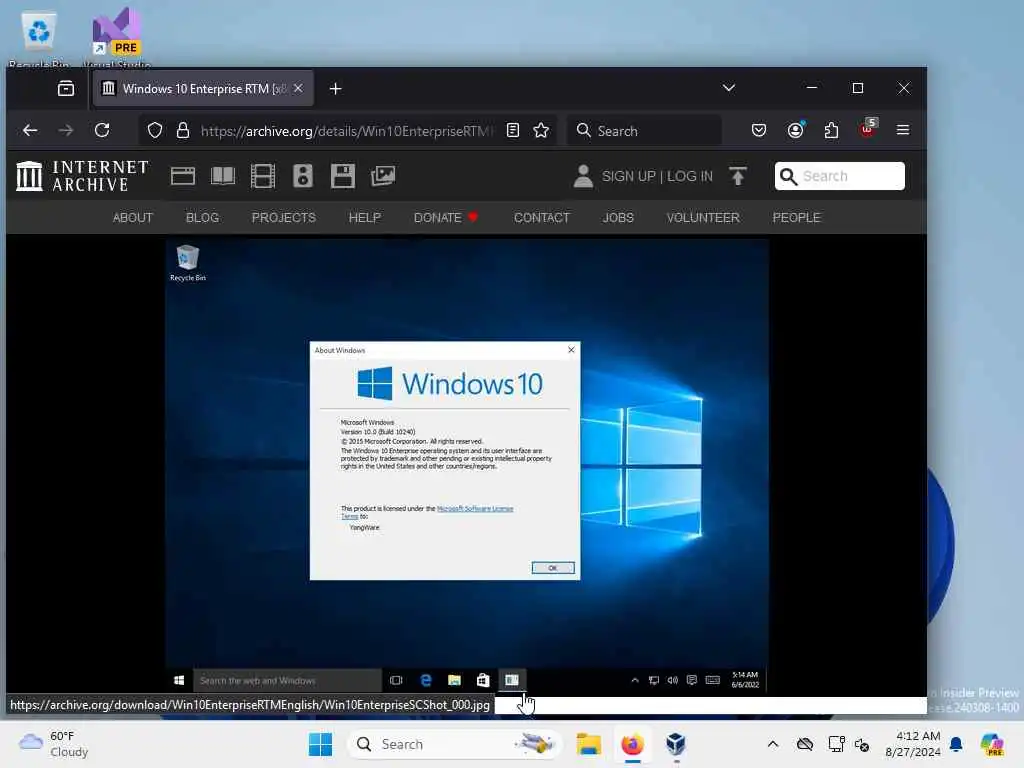
Task: Go forward one page in Firefox
Action: coord(66,131)
